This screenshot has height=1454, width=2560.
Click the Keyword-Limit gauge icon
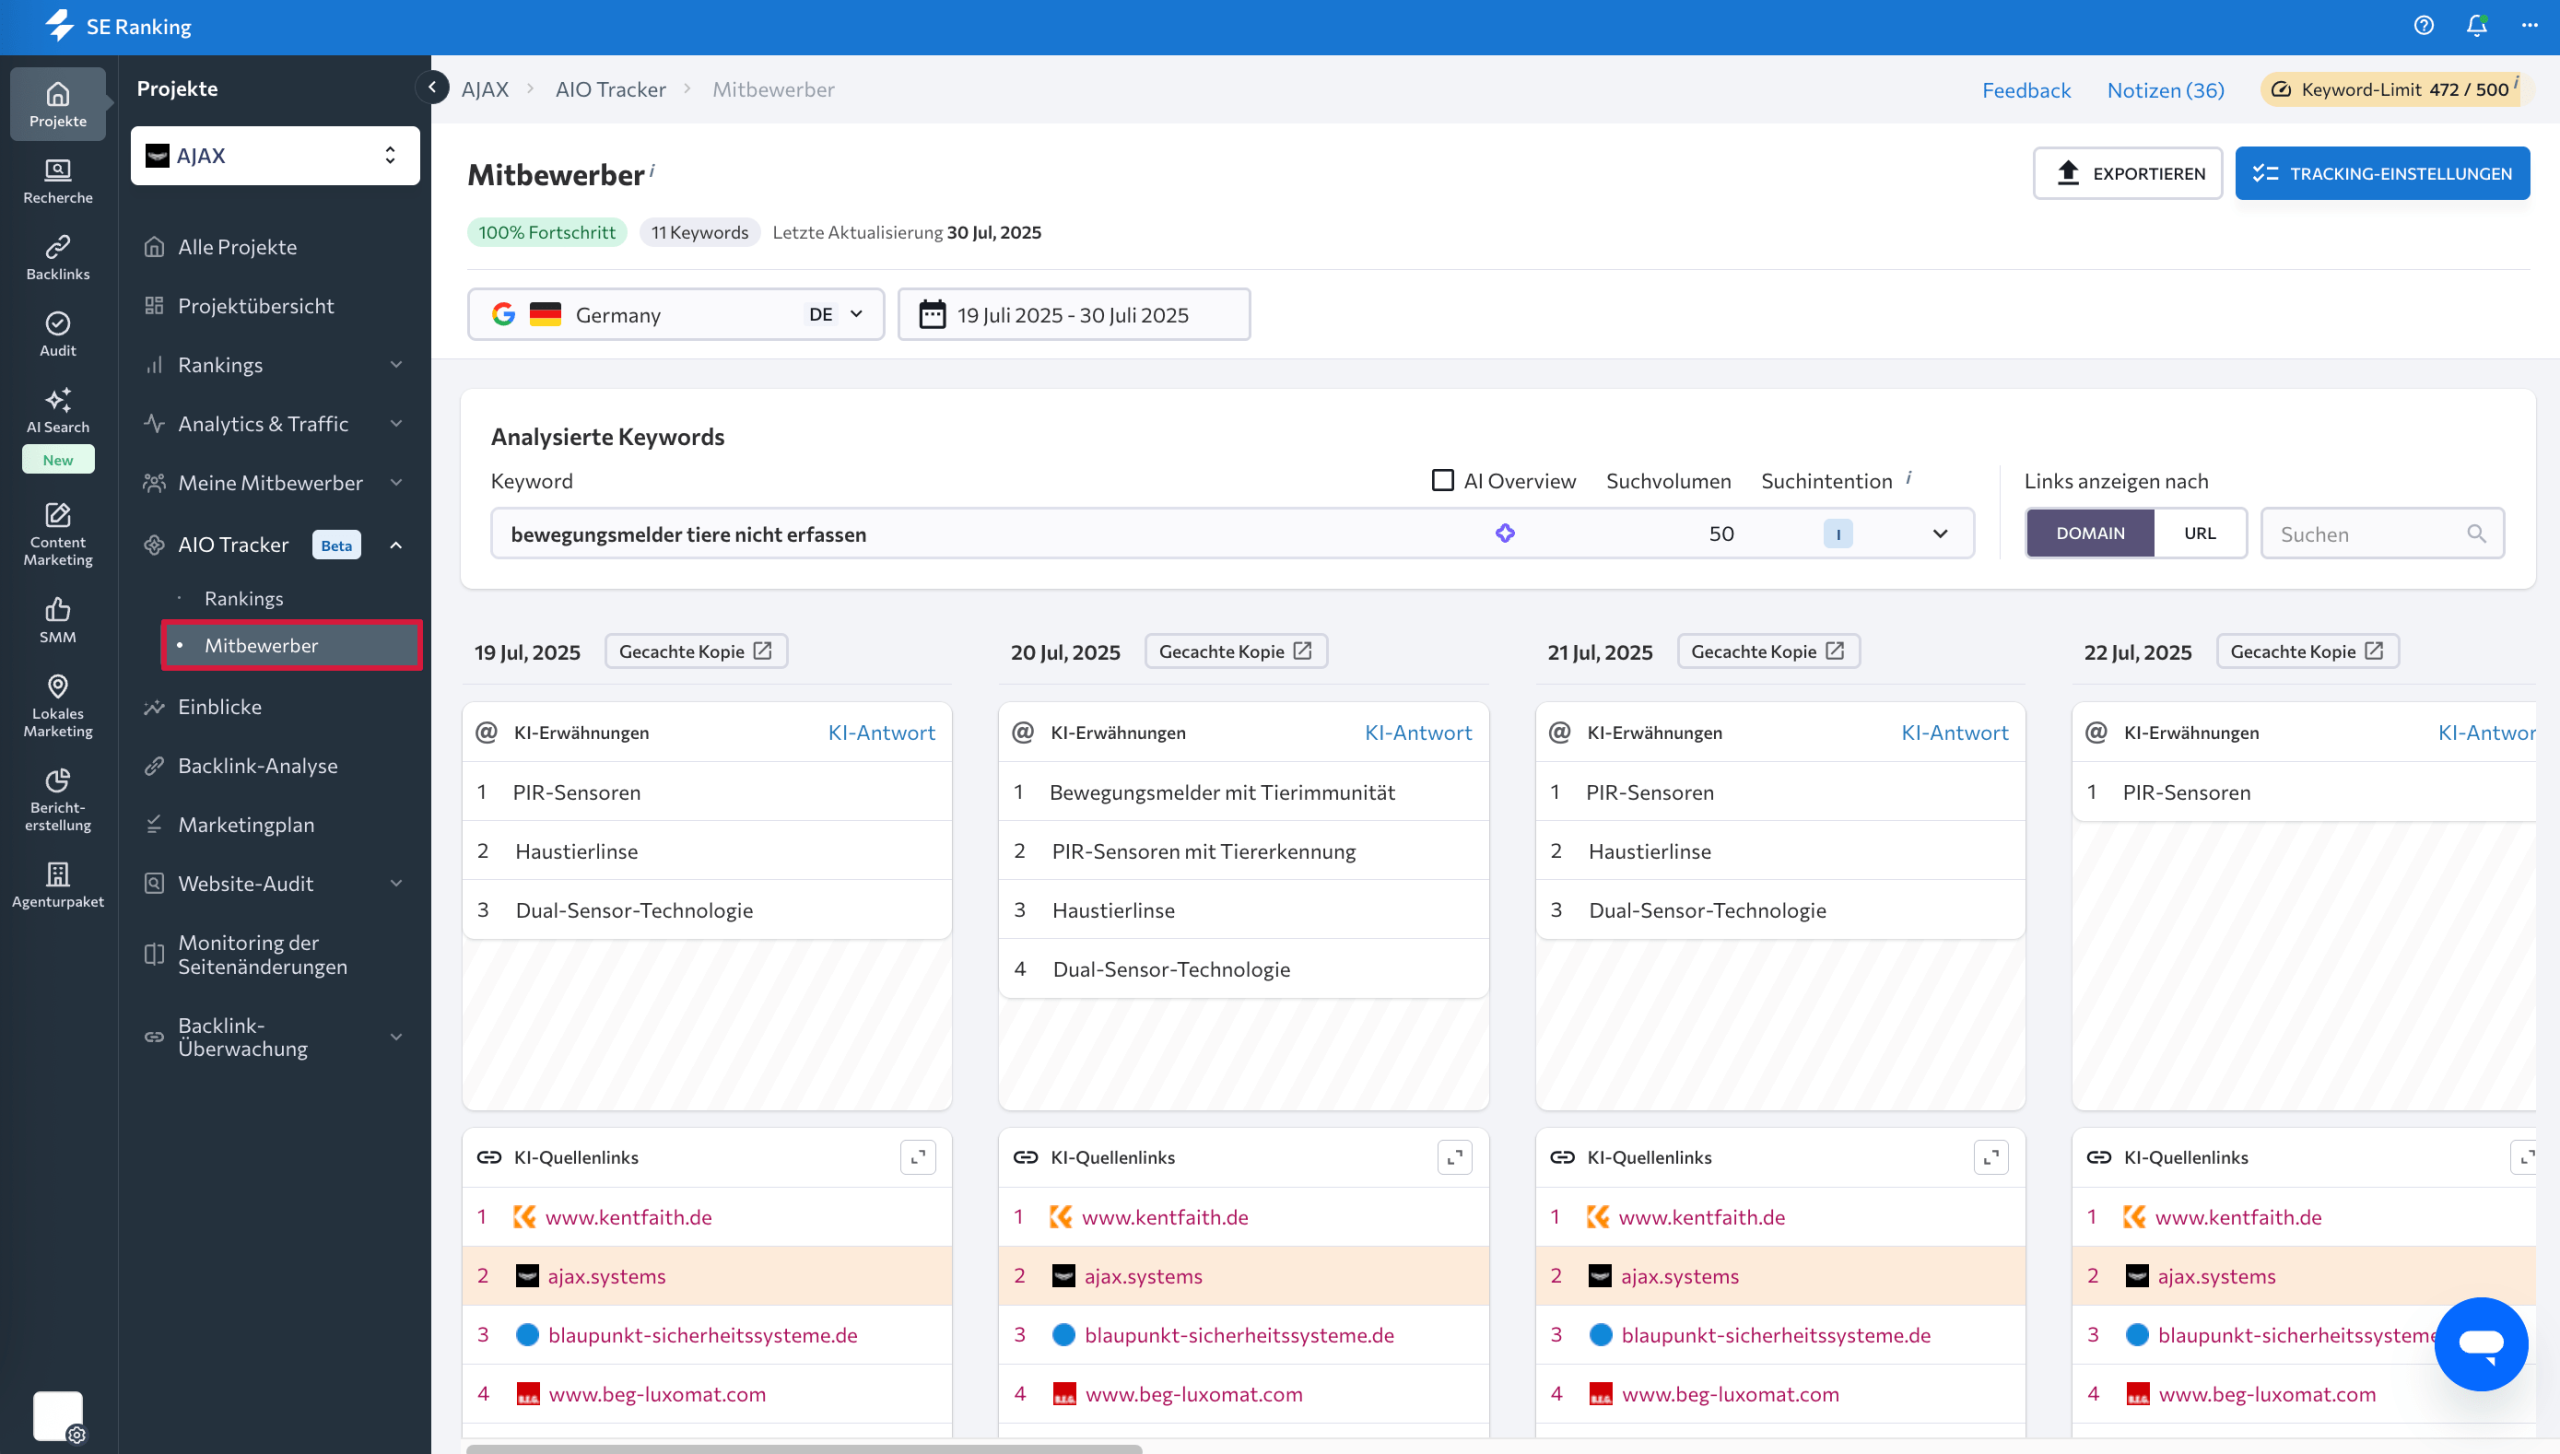click(x=2281, y=89)
